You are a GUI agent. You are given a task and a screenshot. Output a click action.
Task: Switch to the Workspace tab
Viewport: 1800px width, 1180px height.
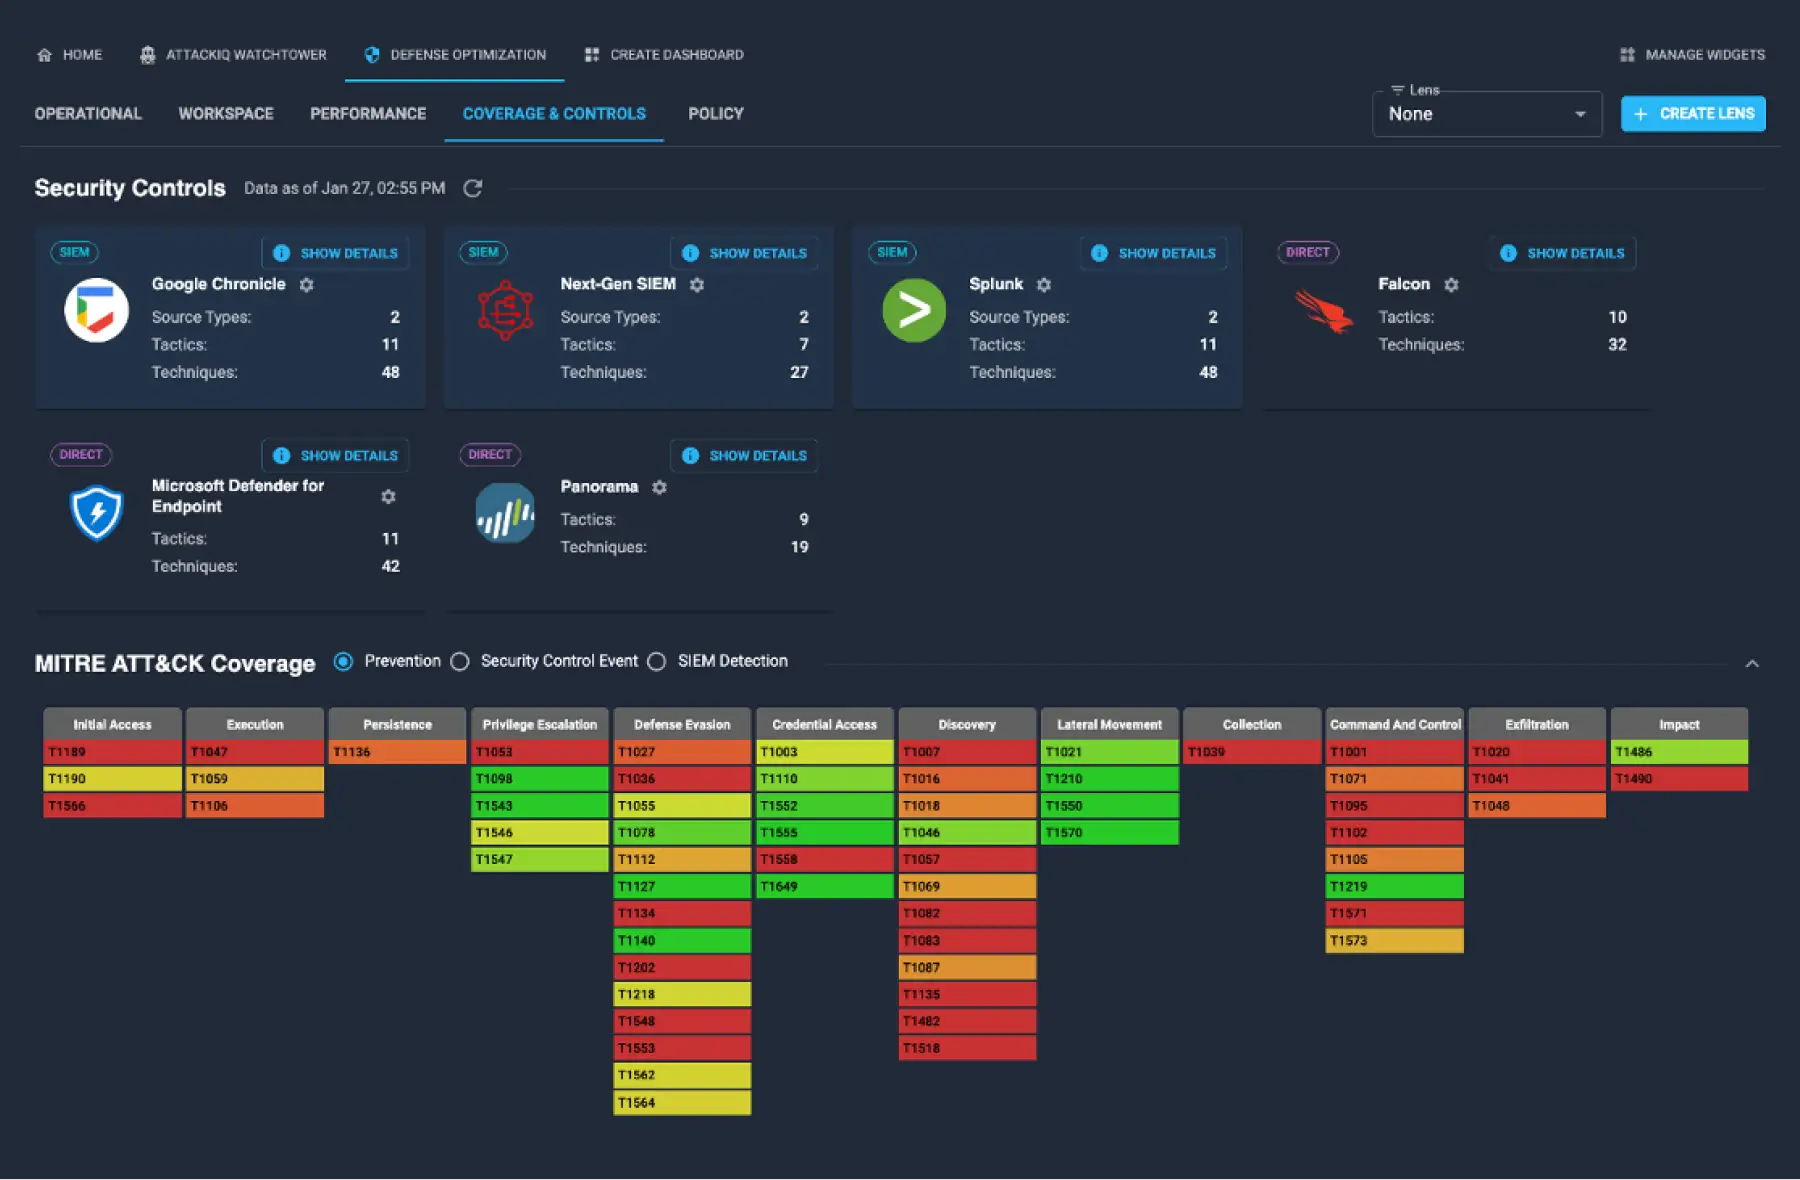point(226,114)
